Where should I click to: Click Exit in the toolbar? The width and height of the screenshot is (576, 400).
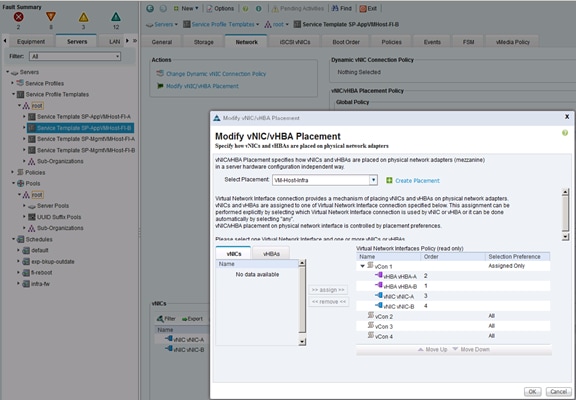368,8
